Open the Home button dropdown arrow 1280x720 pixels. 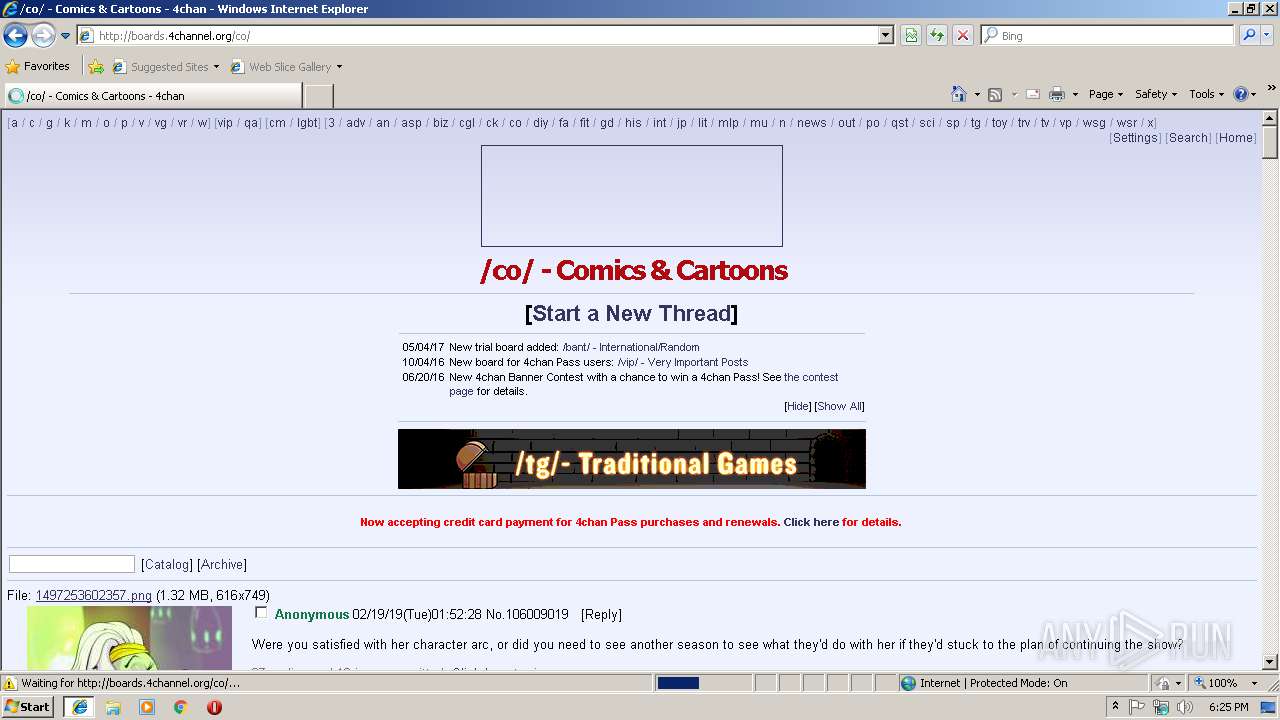click(976, 94)
